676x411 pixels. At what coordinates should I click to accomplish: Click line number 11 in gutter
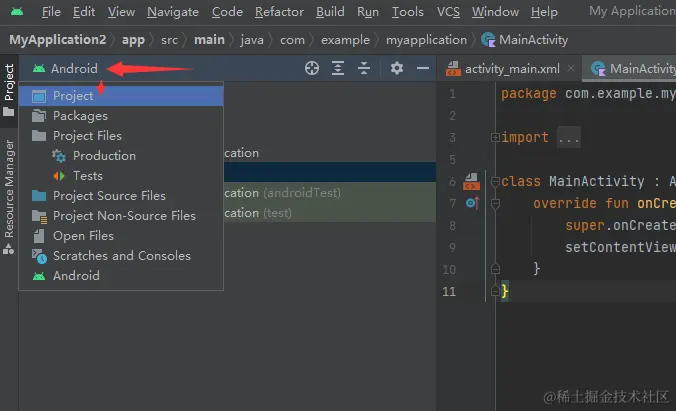[x=449, y=292]
